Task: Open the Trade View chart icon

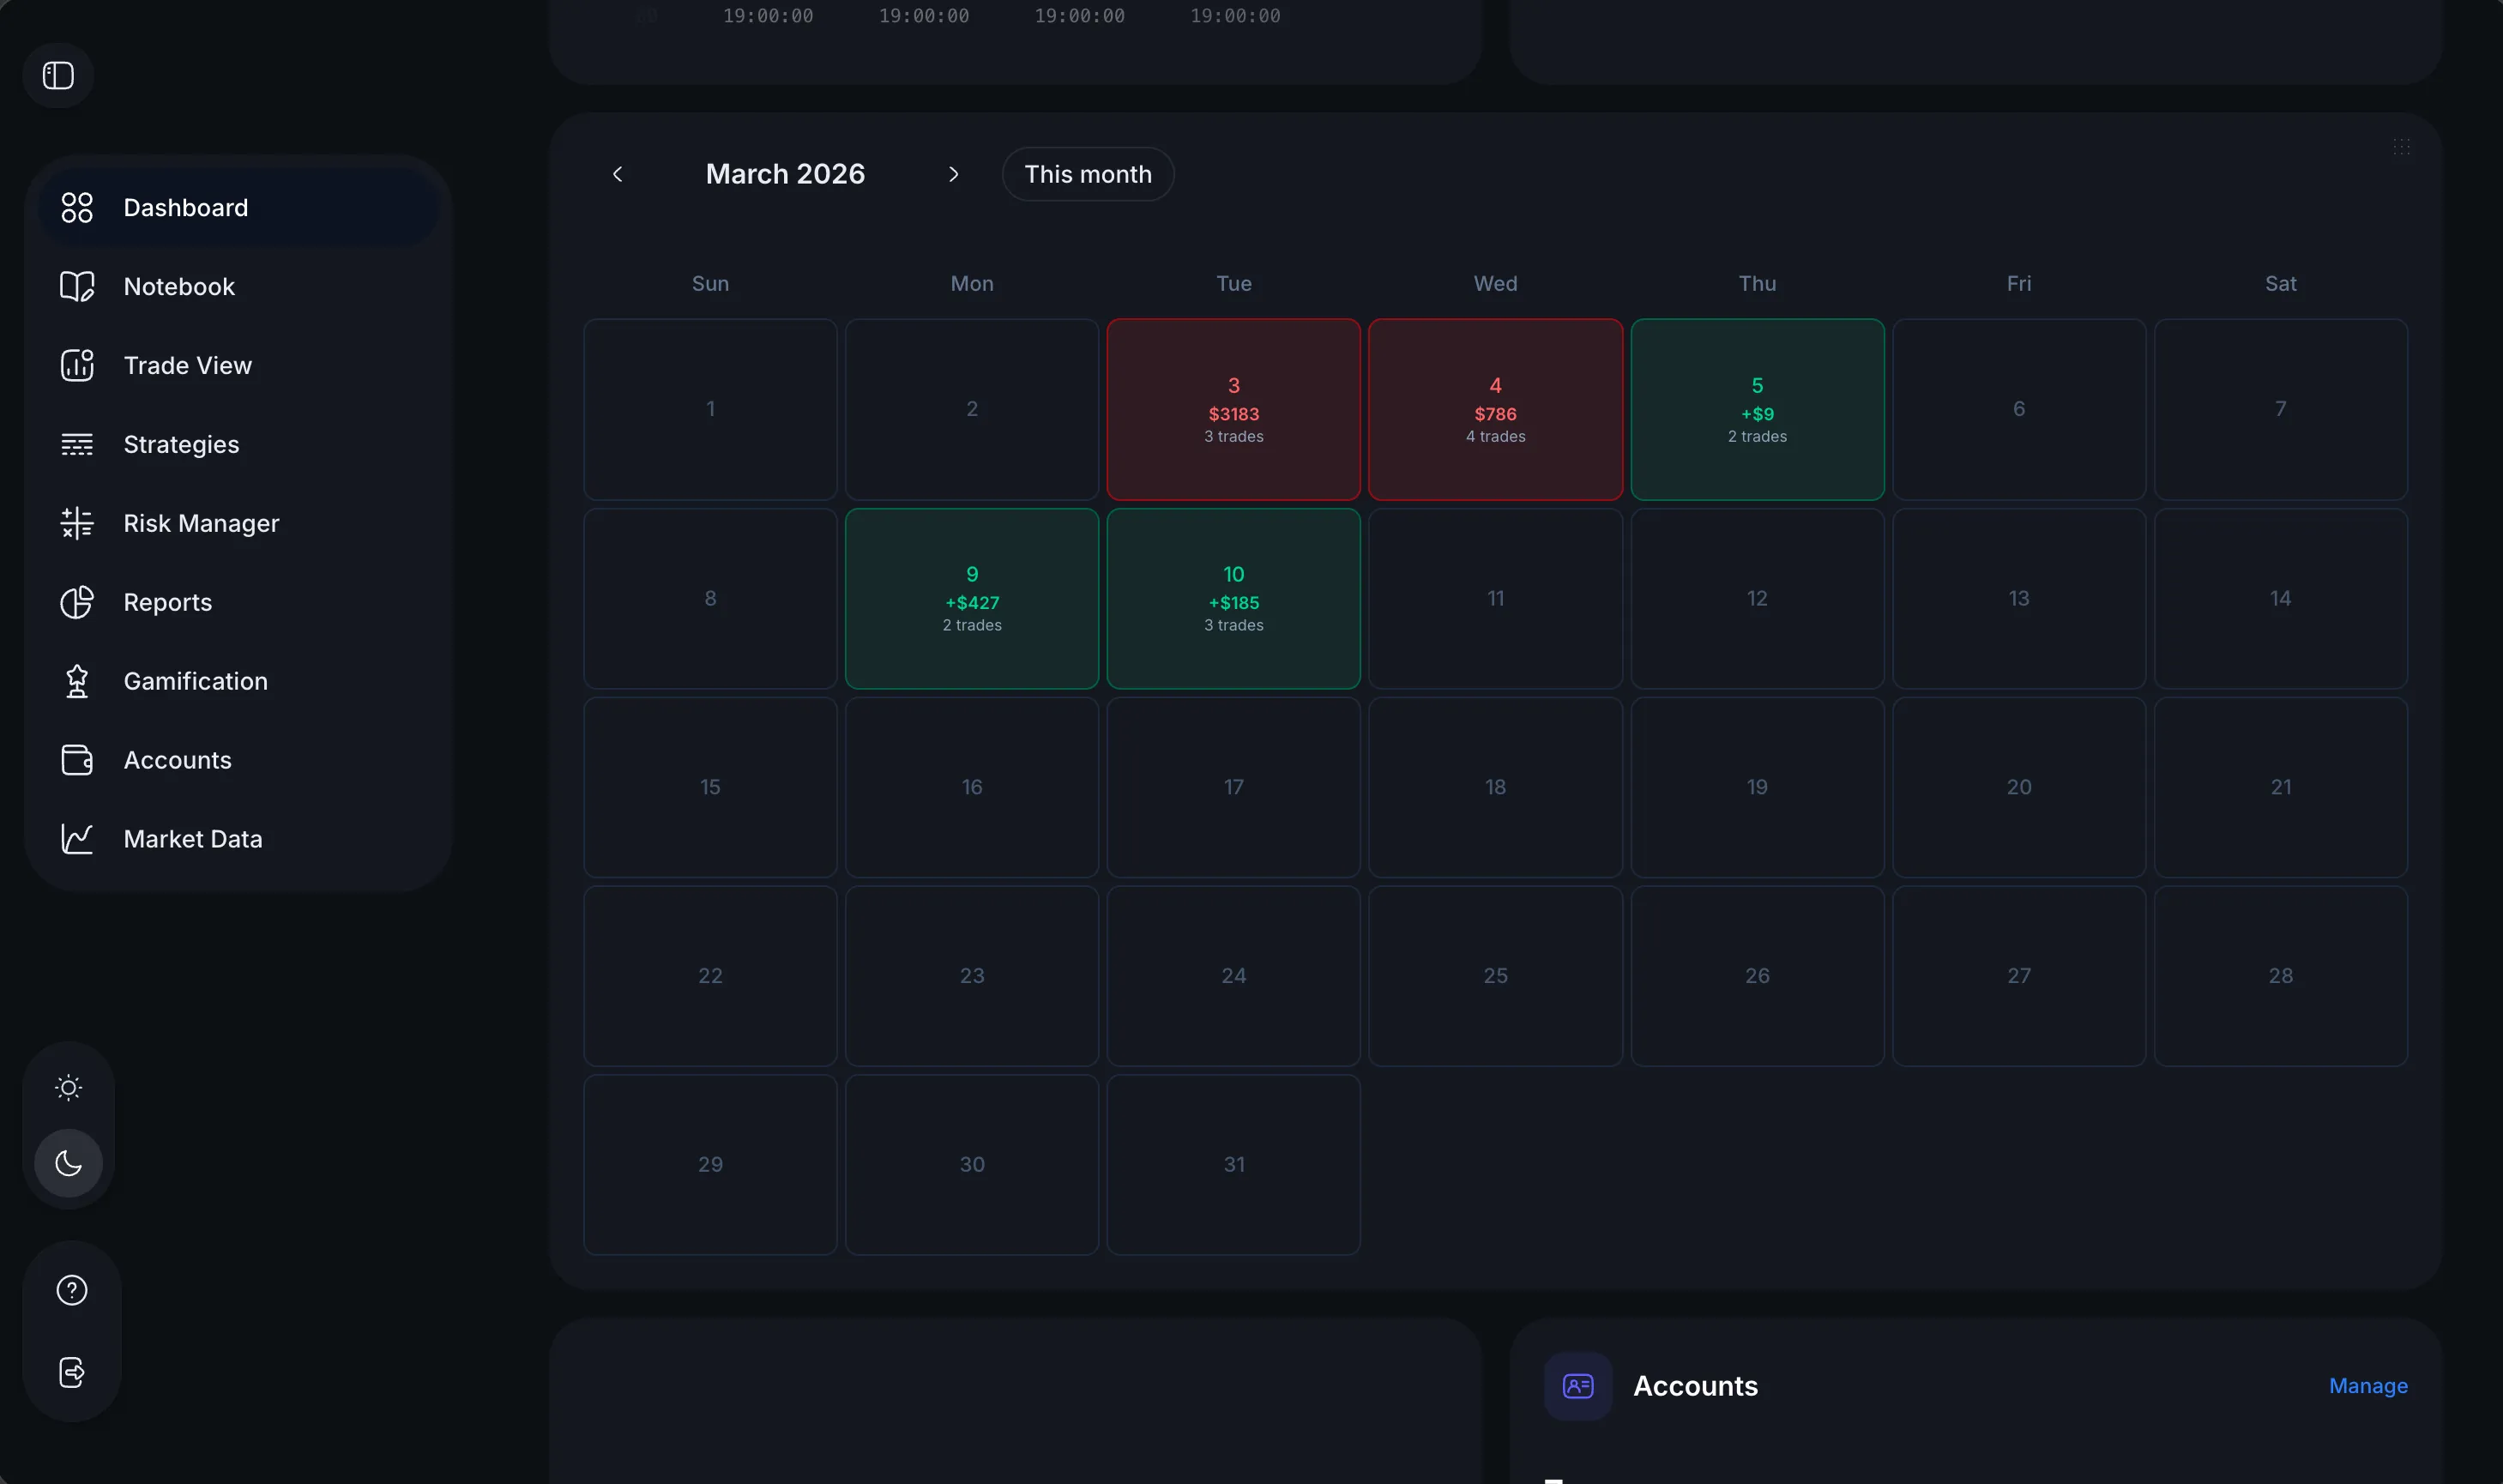Action: [x=77, y=366]
